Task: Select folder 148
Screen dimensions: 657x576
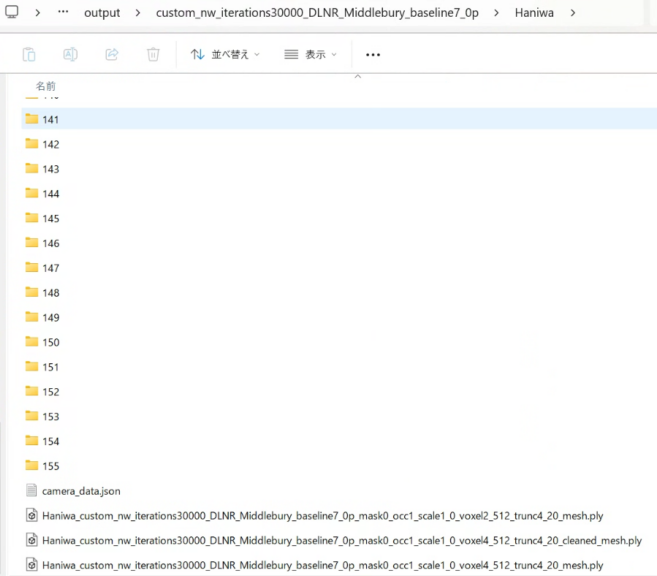Action: pos(50,293)
